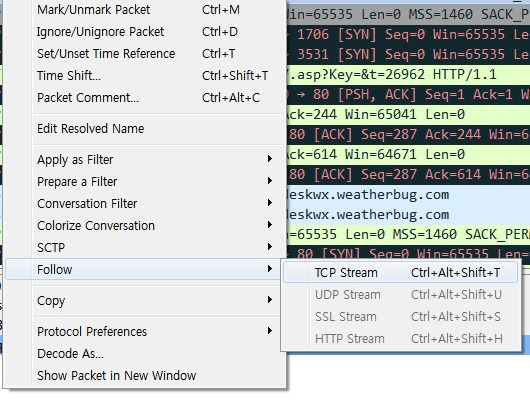The image size is (530, 403).
Task: Follow the TCP Stream
Action: 401,272
